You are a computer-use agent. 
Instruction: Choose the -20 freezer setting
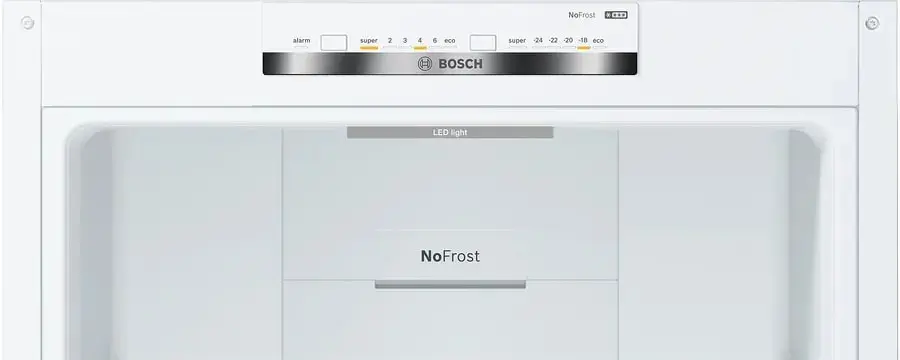click(x=568, y=41)
